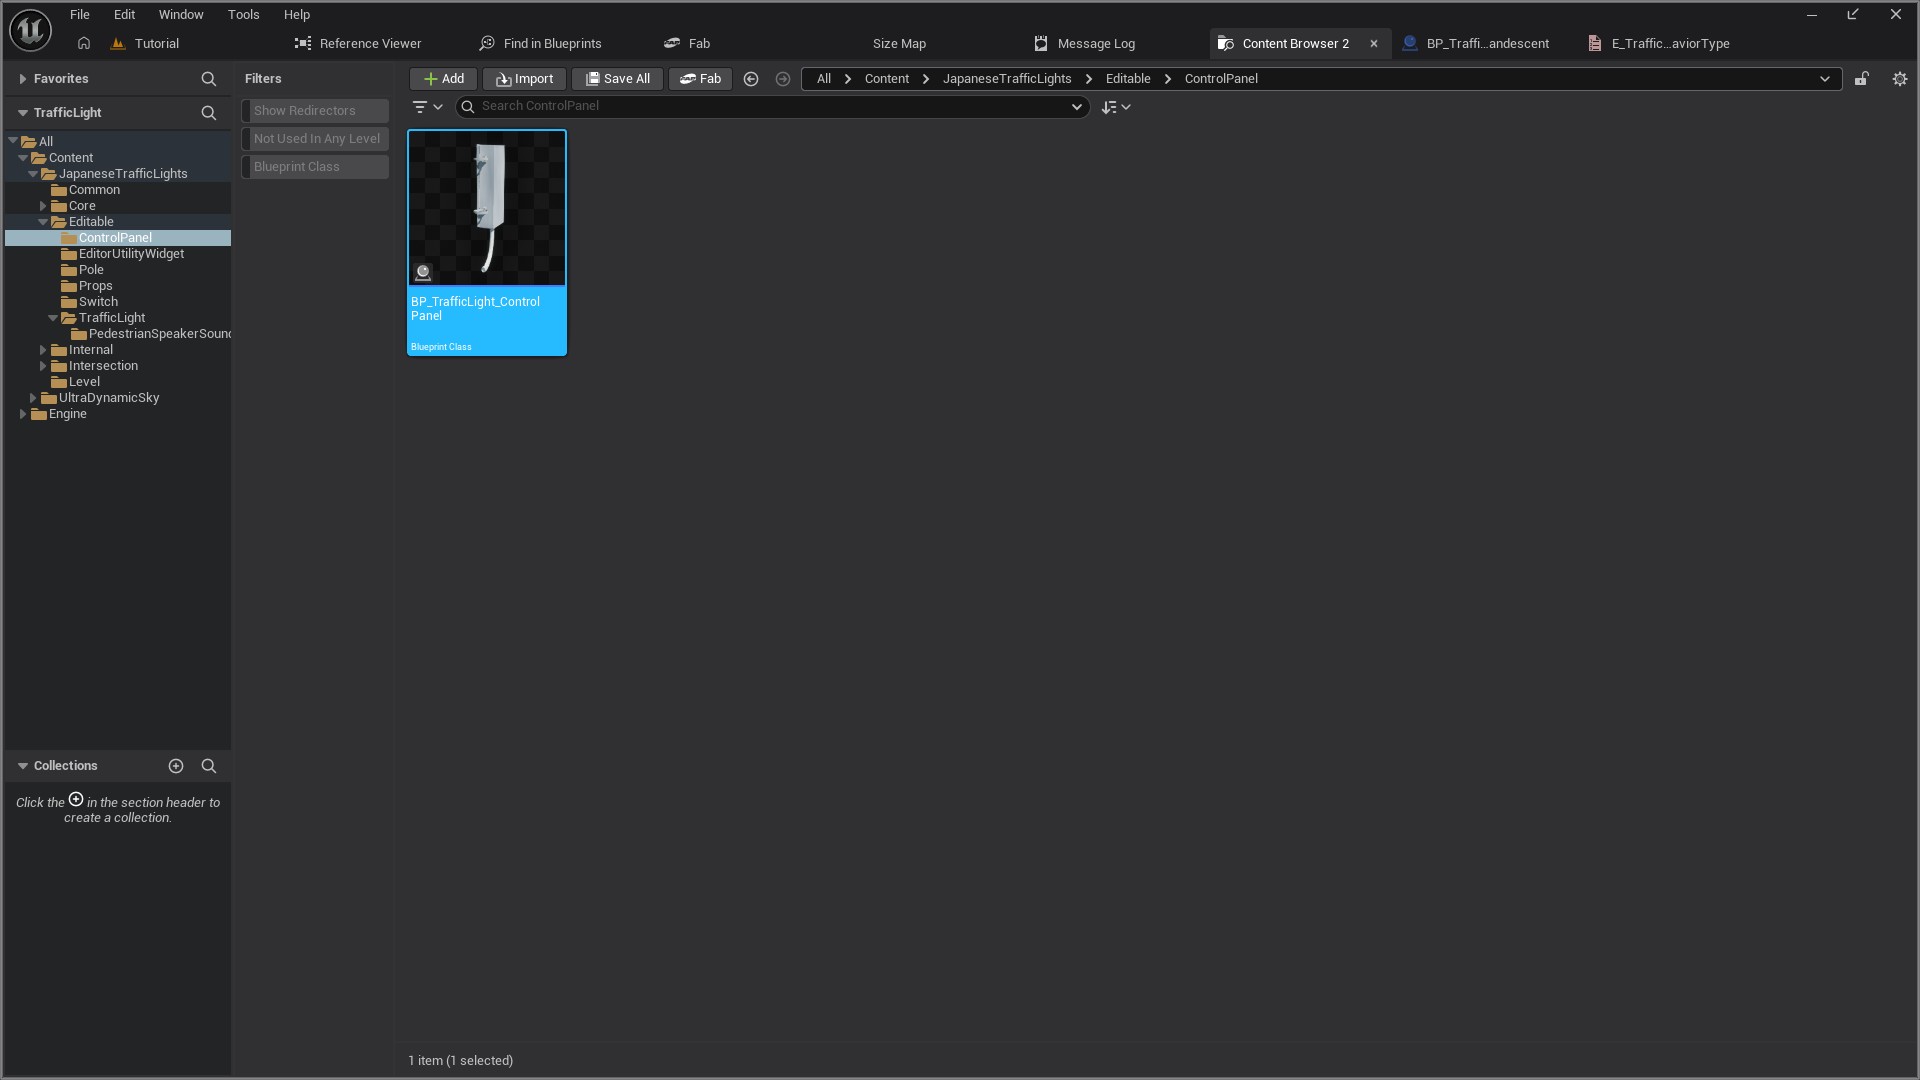Viewport: 1920px width, 1080px height.
Task: Toggle Show Redirectors filter
Action: click(x=315, y=111)
